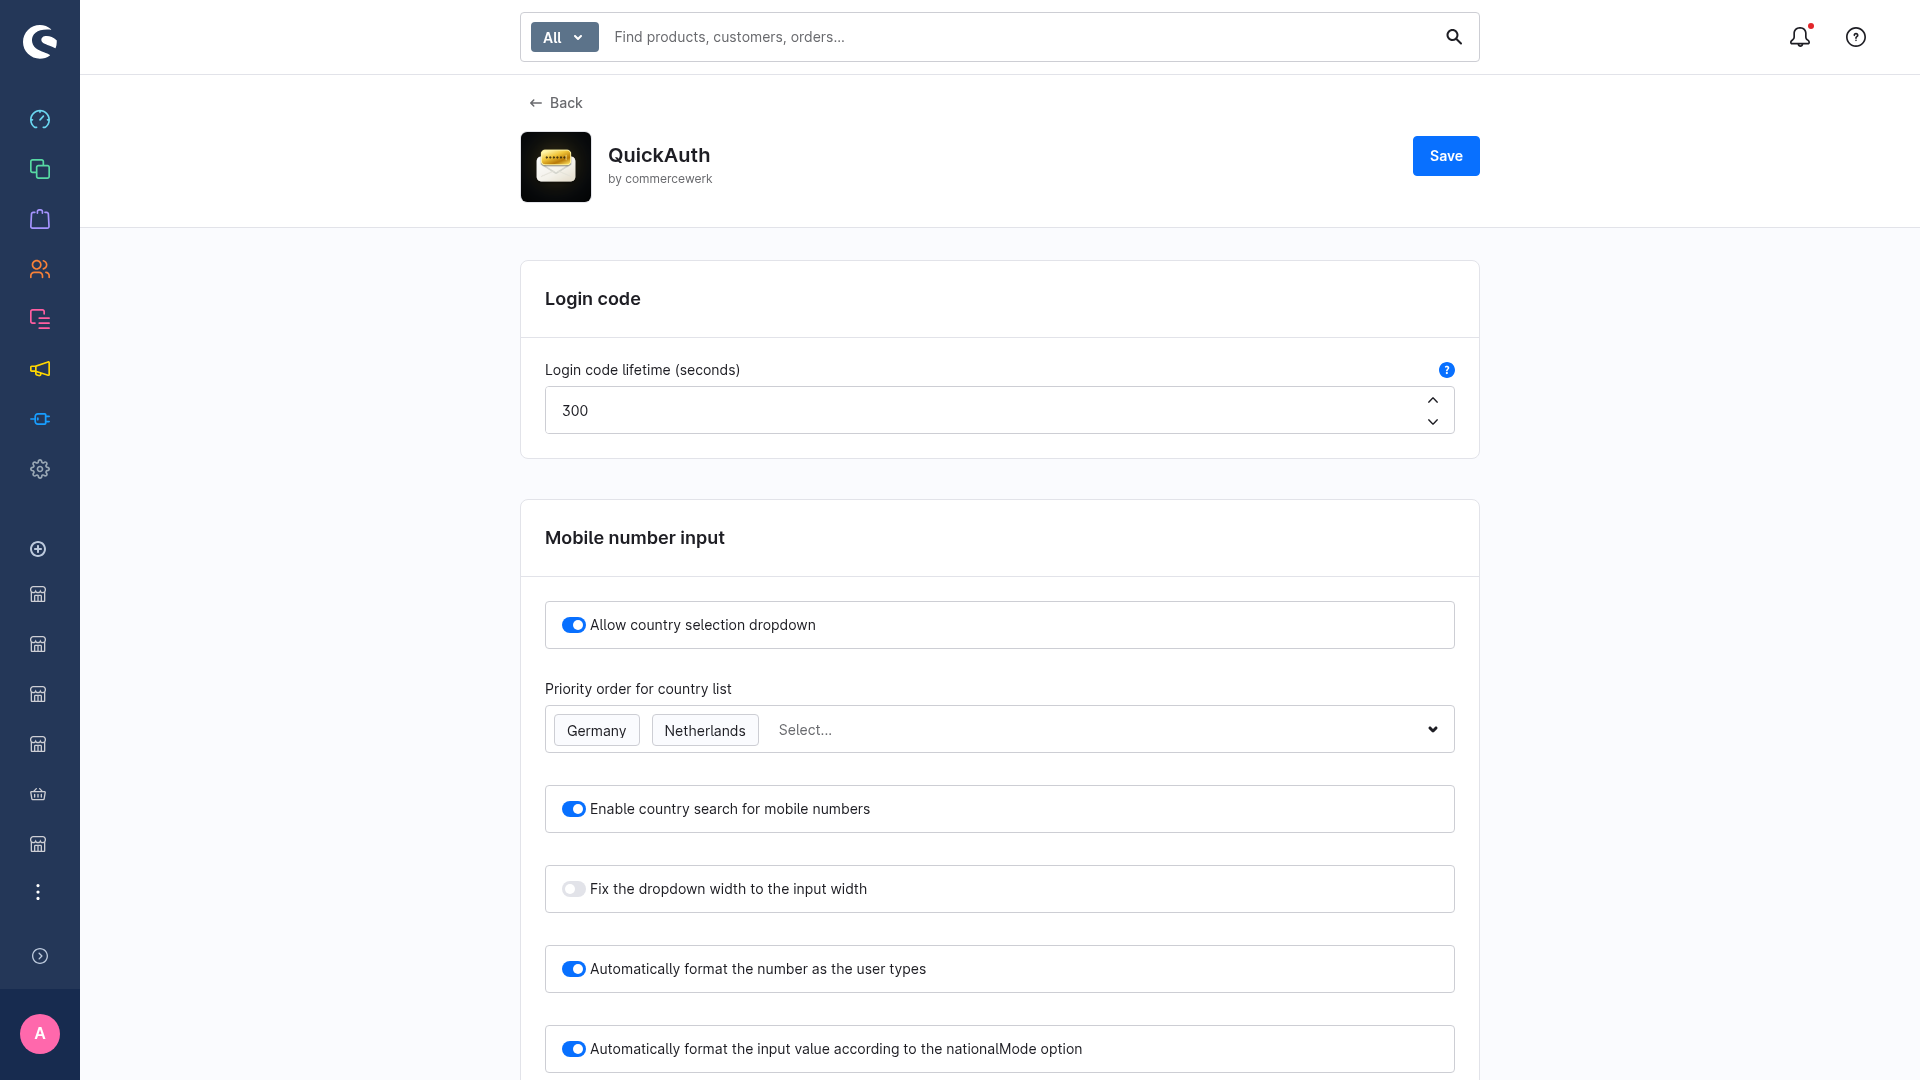Click the Login code section heading
This screenshot has width=1920, height=1080.
click(593, 299)
